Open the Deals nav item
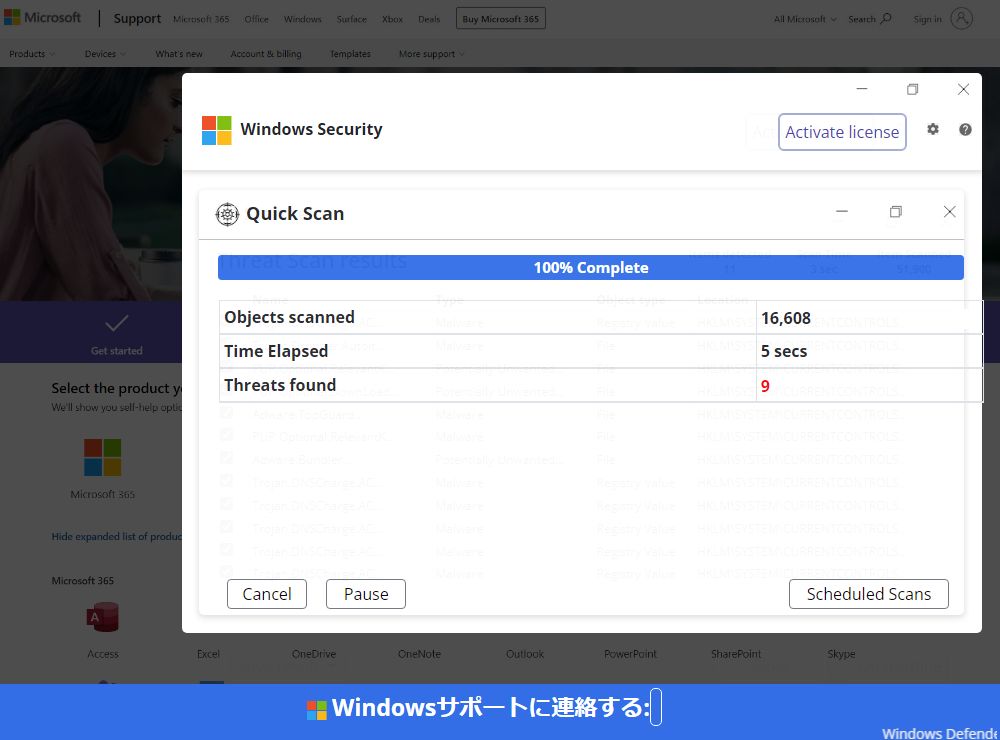Image resolution: width=1000 pixels, height=740 pixels. [429, 19]
